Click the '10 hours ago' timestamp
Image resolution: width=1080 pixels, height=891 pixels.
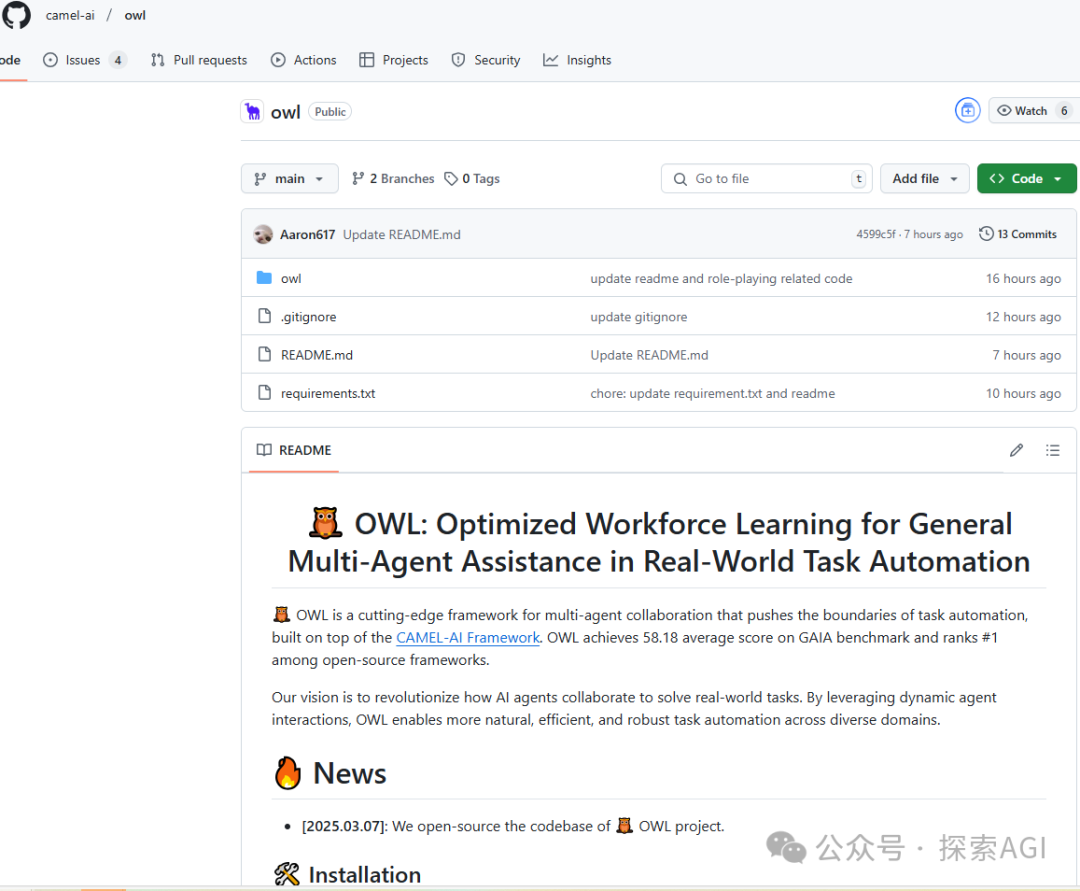pos(1023,393)
